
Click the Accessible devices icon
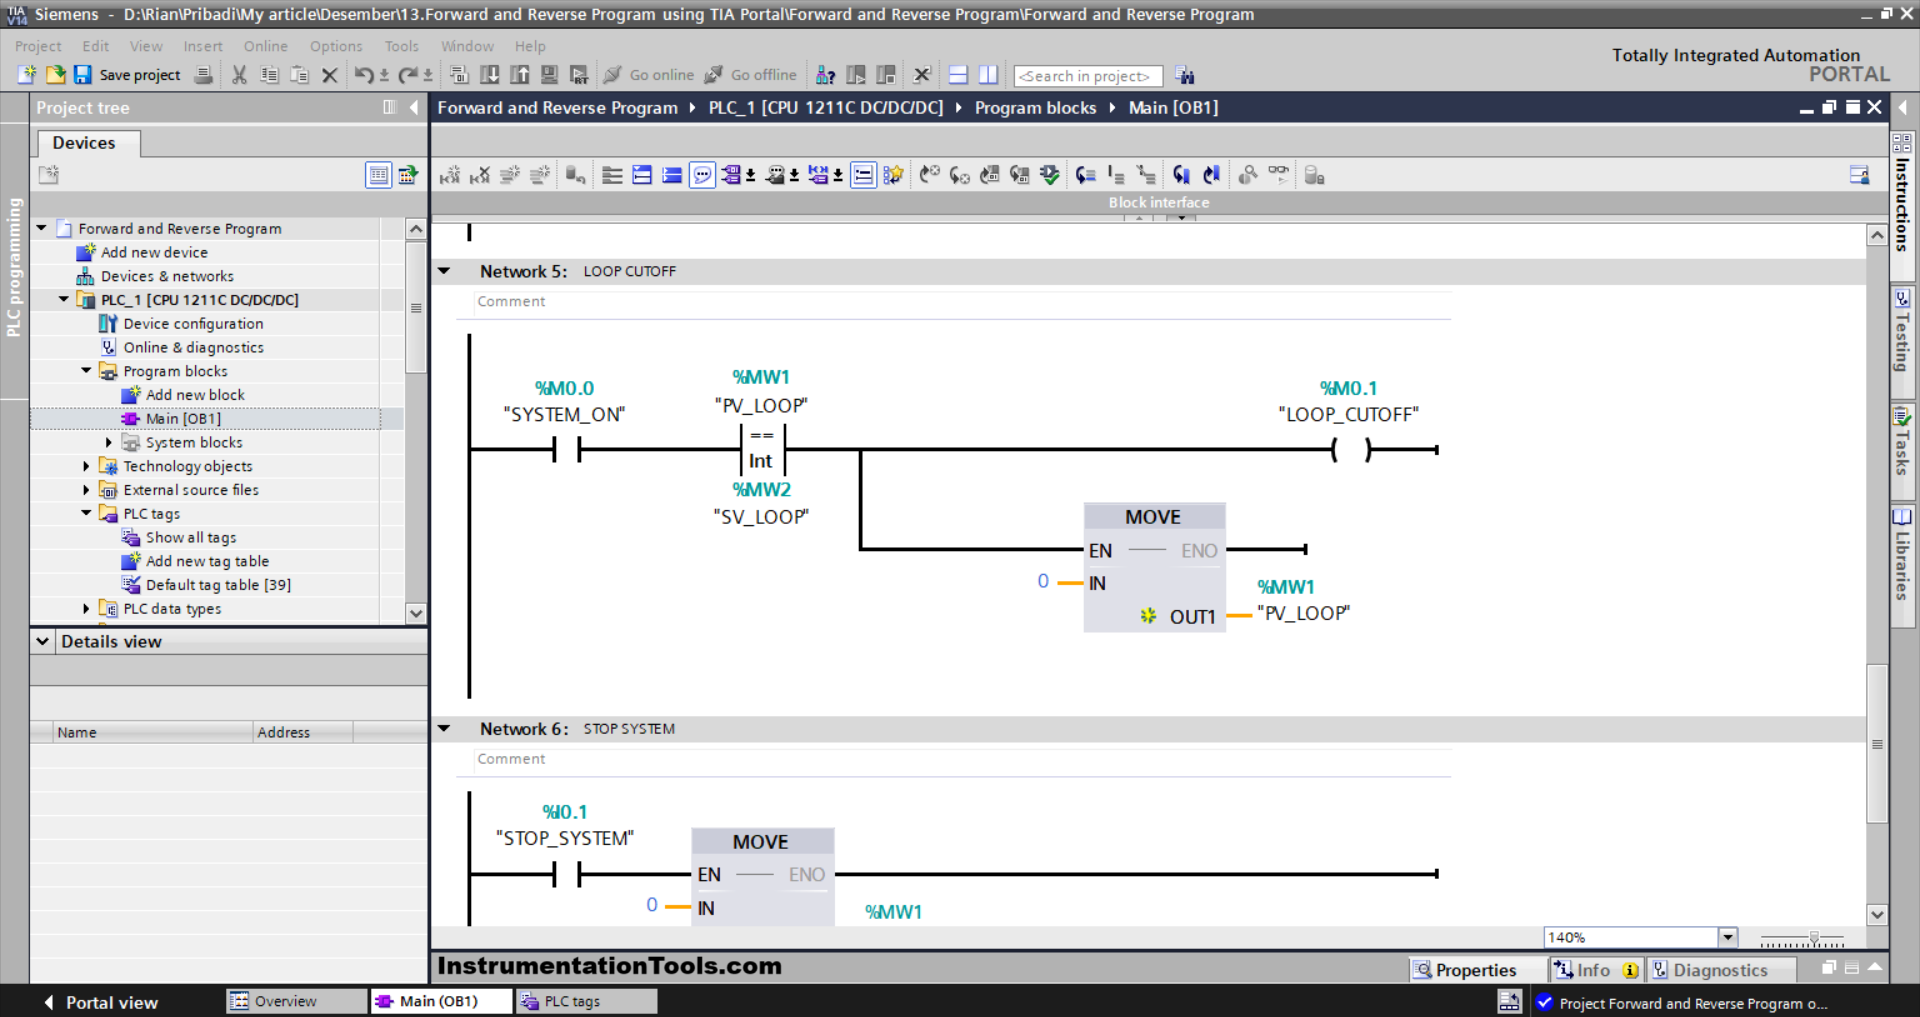pyautogui.click(x=826, y=75)
